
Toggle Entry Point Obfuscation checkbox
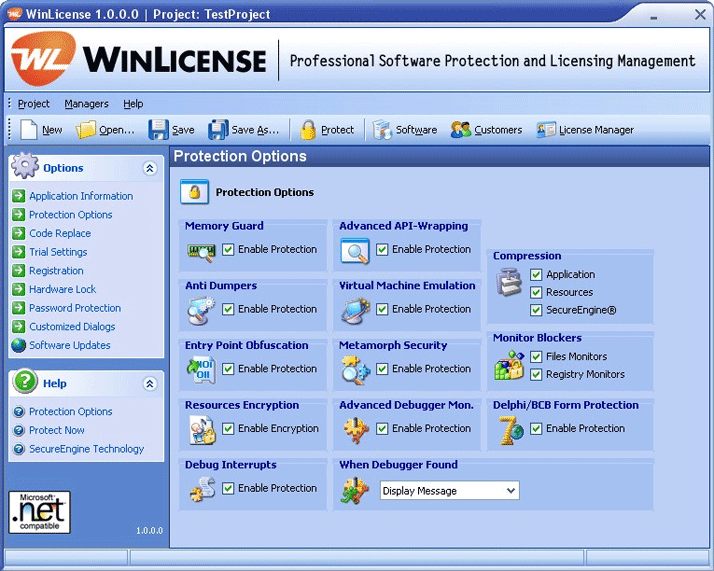[x=228, y=368]
